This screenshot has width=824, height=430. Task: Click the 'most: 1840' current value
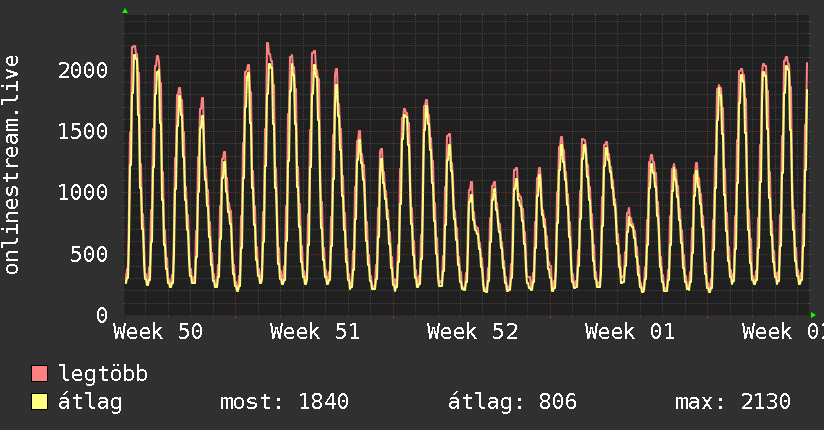[284, 402]
